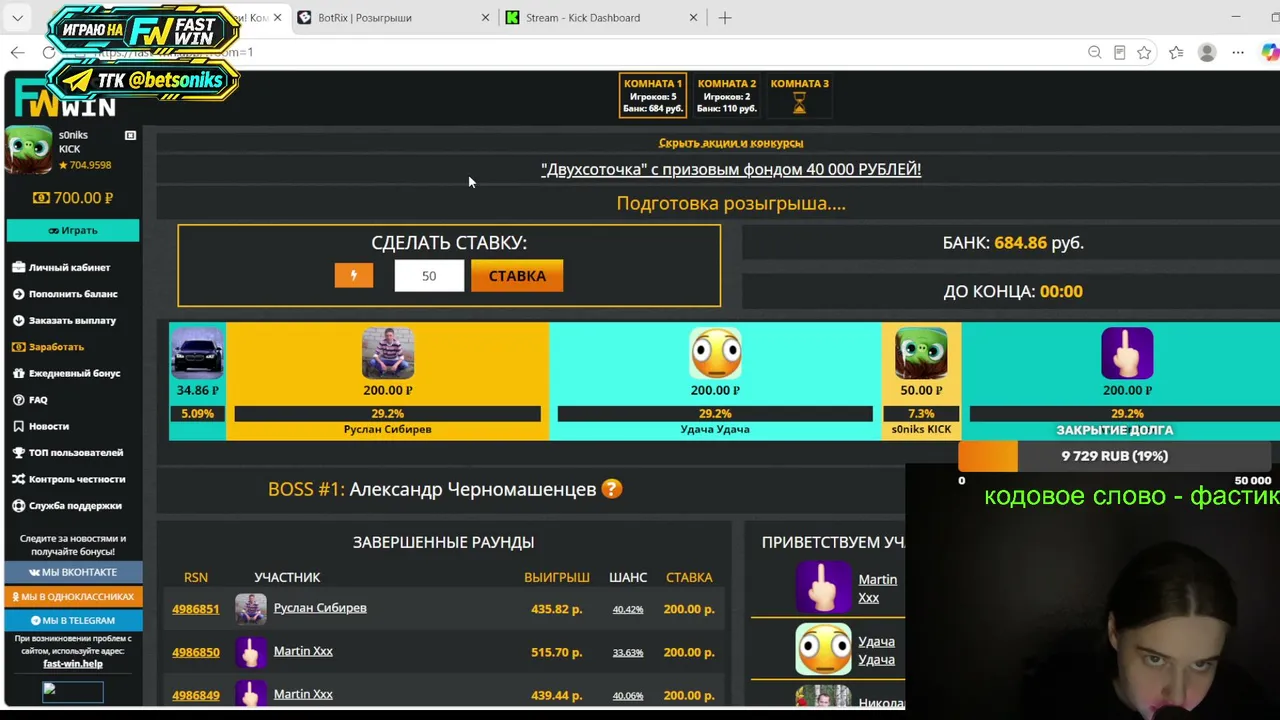Screen dimensions: 1280x720
Task: Click МЫ В ОДНОКЛАССНИКАХ button
Action: click(x=73, y=597)
